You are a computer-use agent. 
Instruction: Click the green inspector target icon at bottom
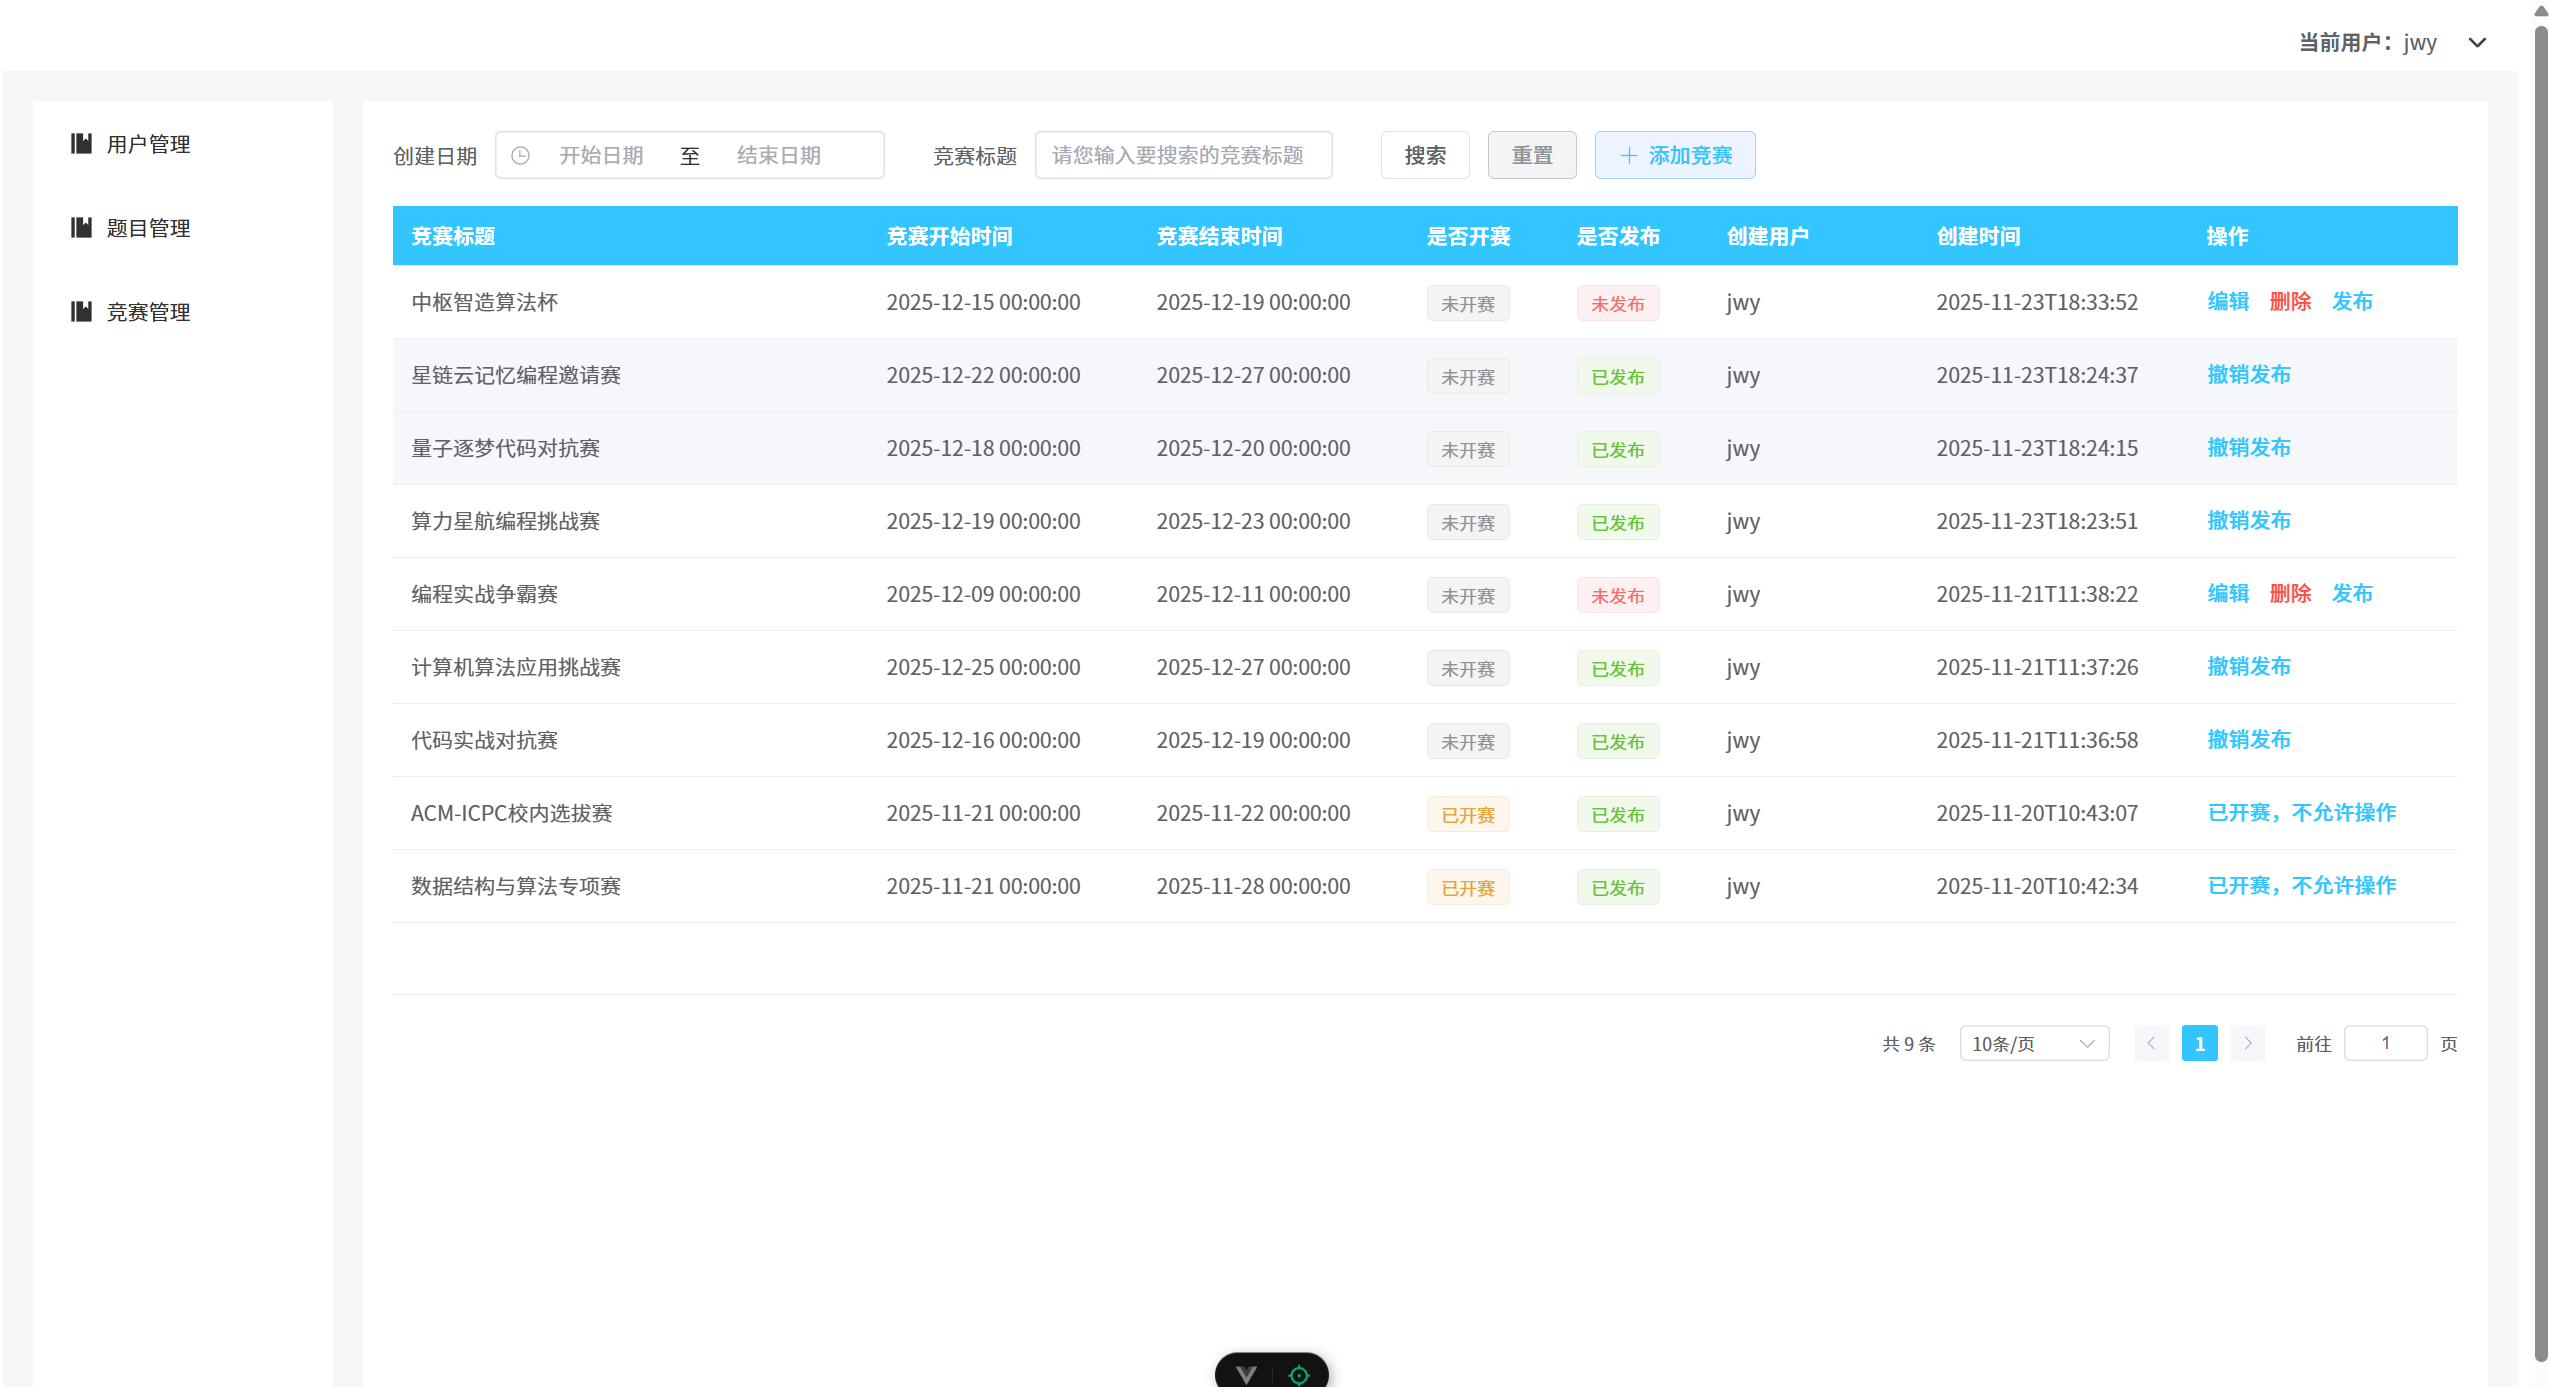1298,1375
